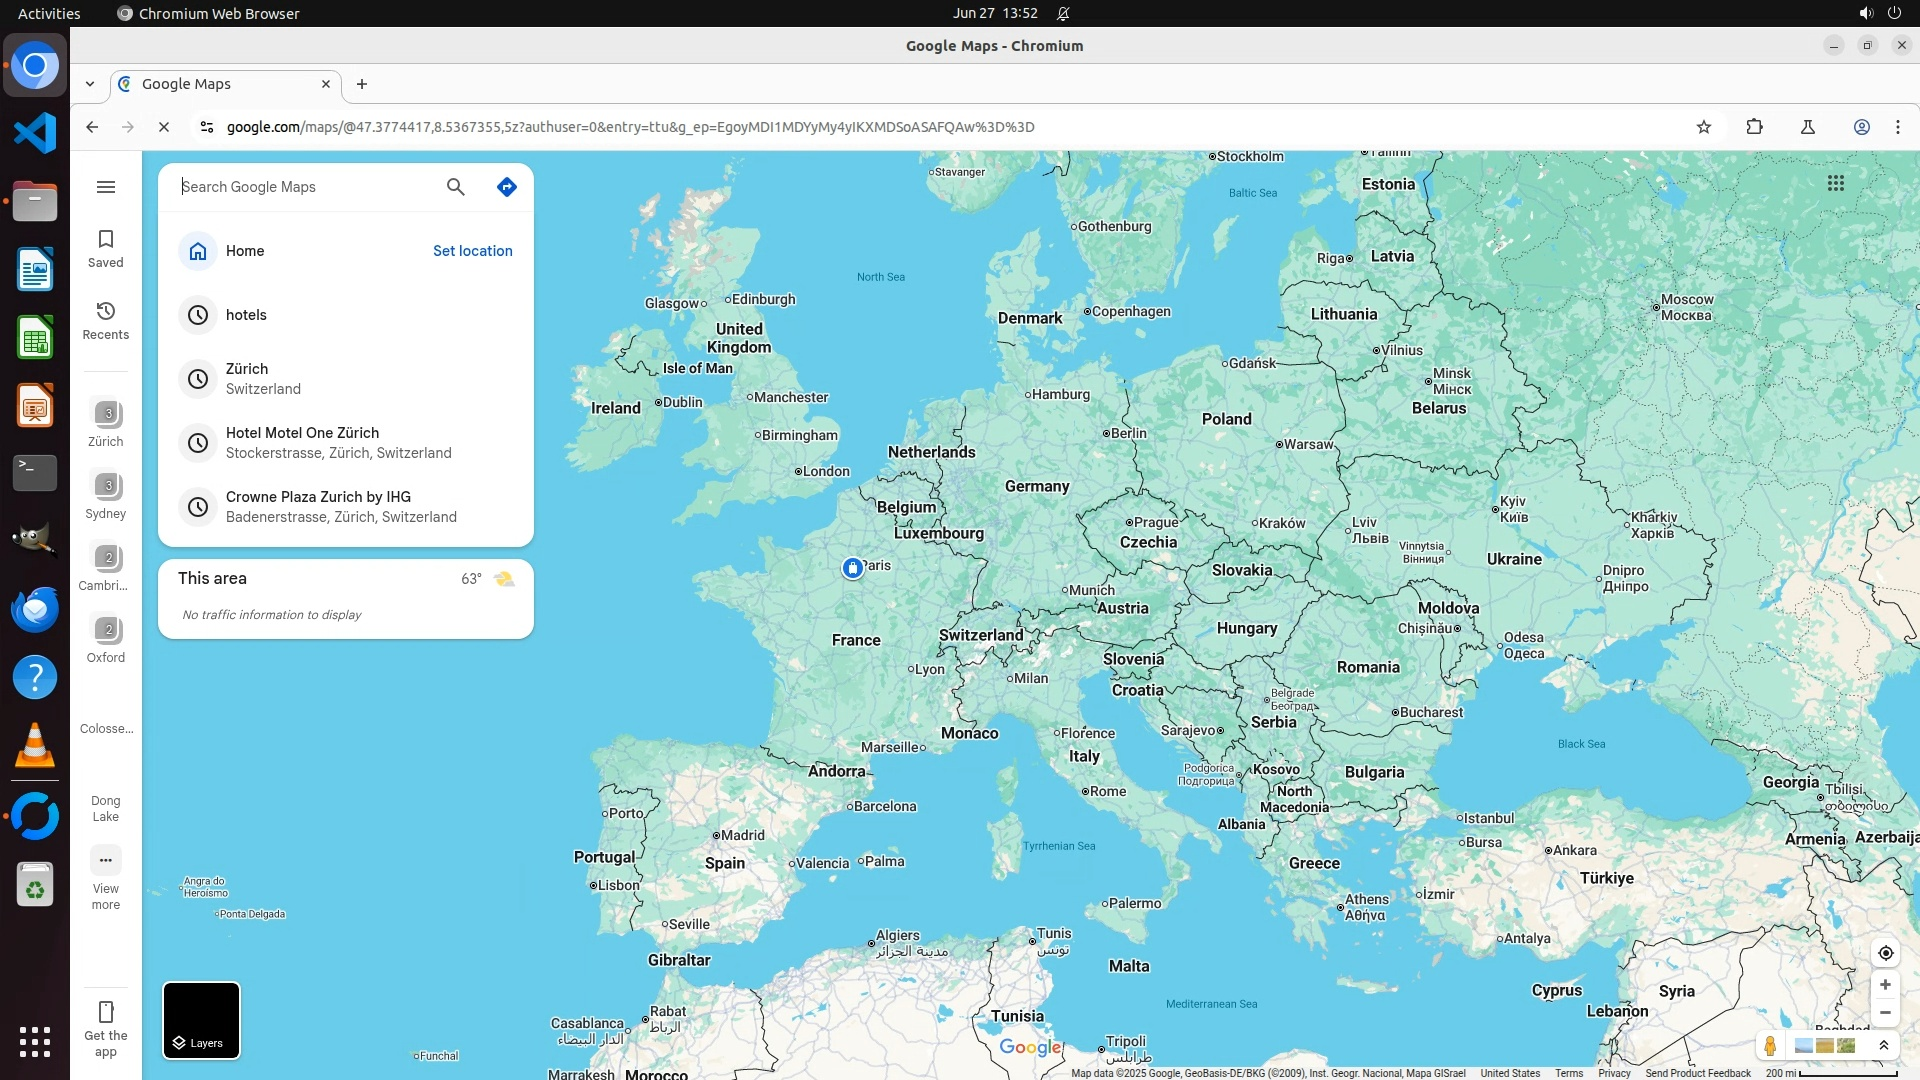Click the Set location link
This screenshot has width=1920, height=1080.
click(472, 251)
